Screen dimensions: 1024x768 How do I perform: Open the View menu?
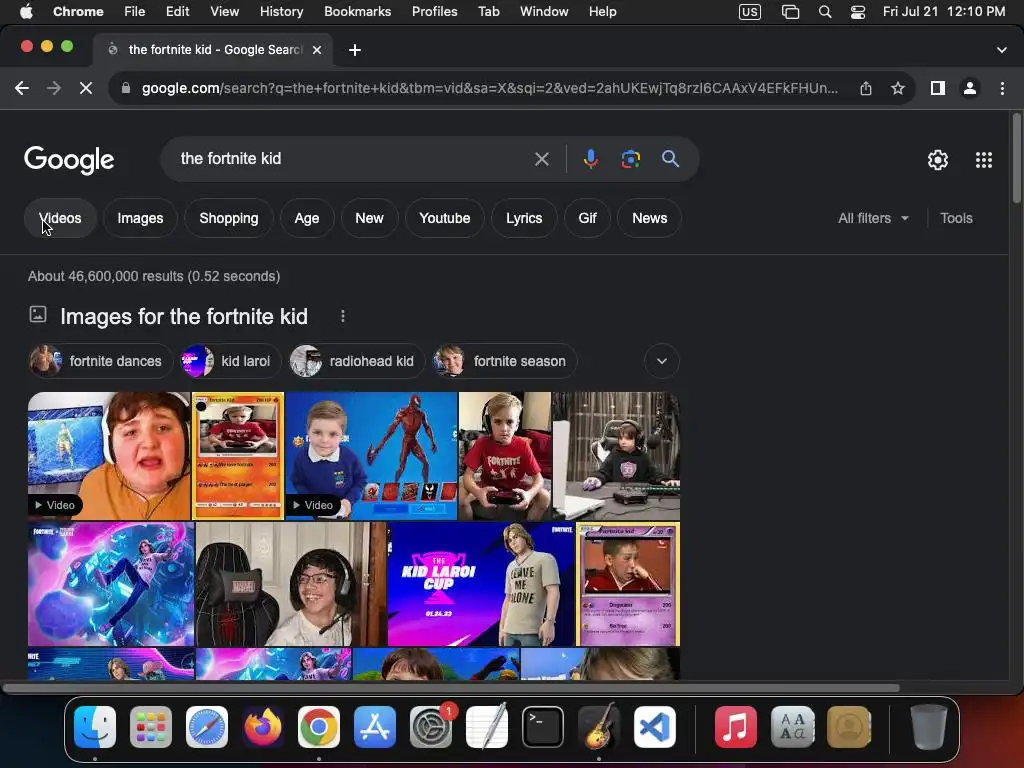(225, 12)
